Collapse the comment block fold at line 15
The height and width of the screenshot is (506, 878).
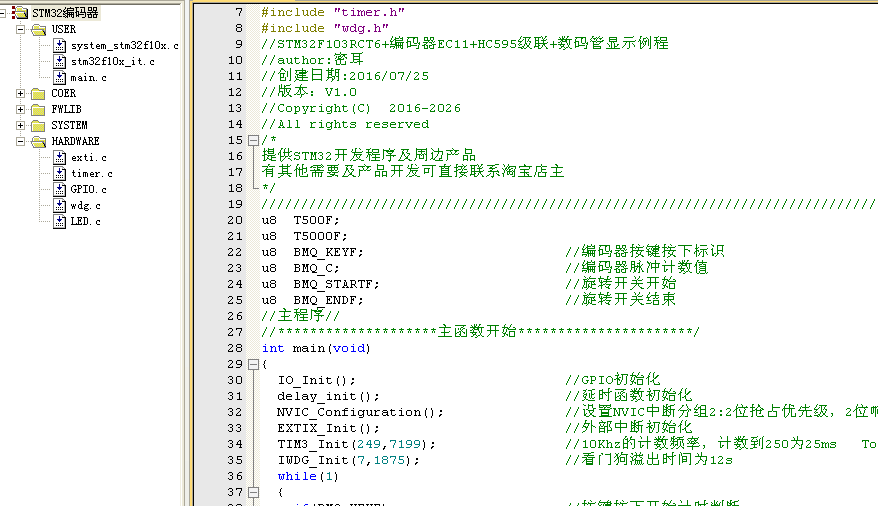[x=253, y=140]
